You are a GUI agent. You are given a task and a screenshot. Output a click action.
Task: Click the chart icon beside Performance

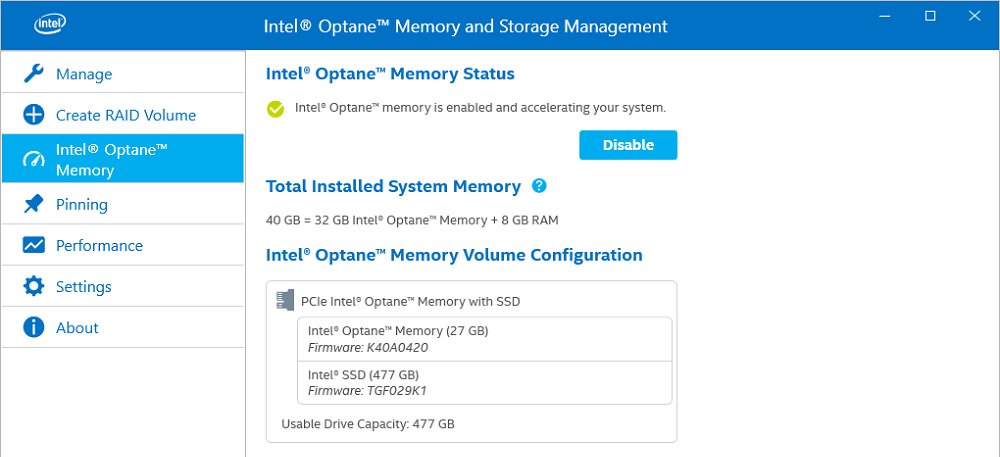click(34, 245)
